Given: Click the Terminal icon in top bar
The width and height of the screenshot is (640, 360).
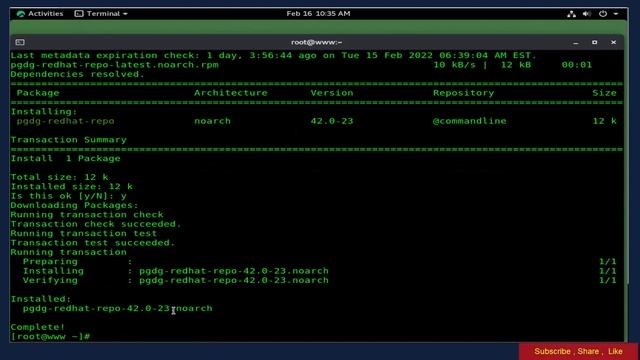Looking at the screenshot, I should [x=79, y=13].
